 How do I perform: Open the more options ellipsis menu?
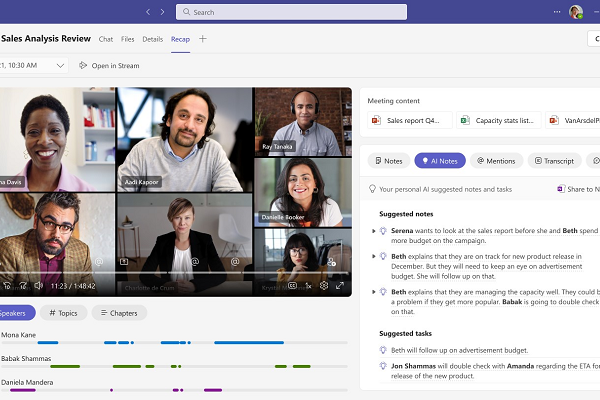point(557,12)
